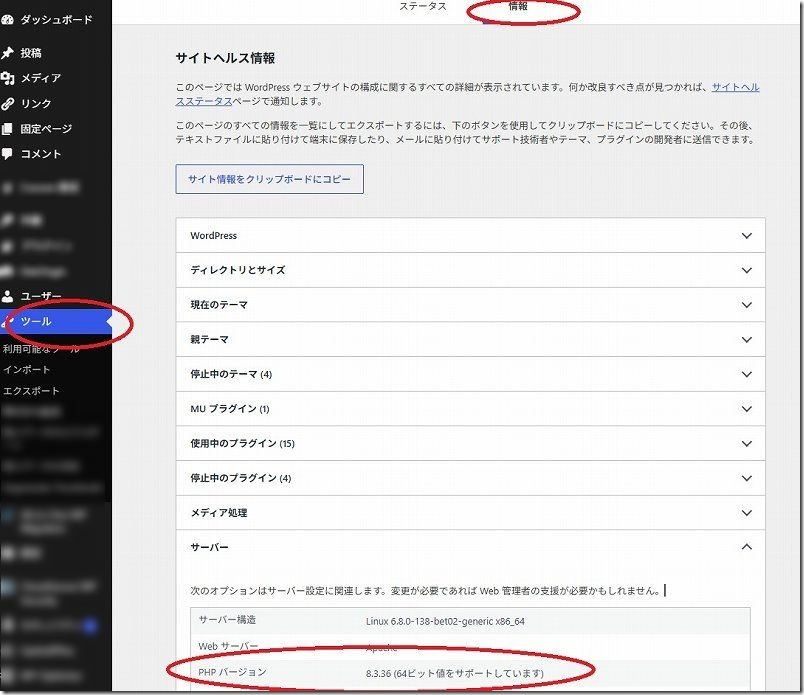
Task: Click 停止中のテーマ (4) title
Action: [231, 374]
